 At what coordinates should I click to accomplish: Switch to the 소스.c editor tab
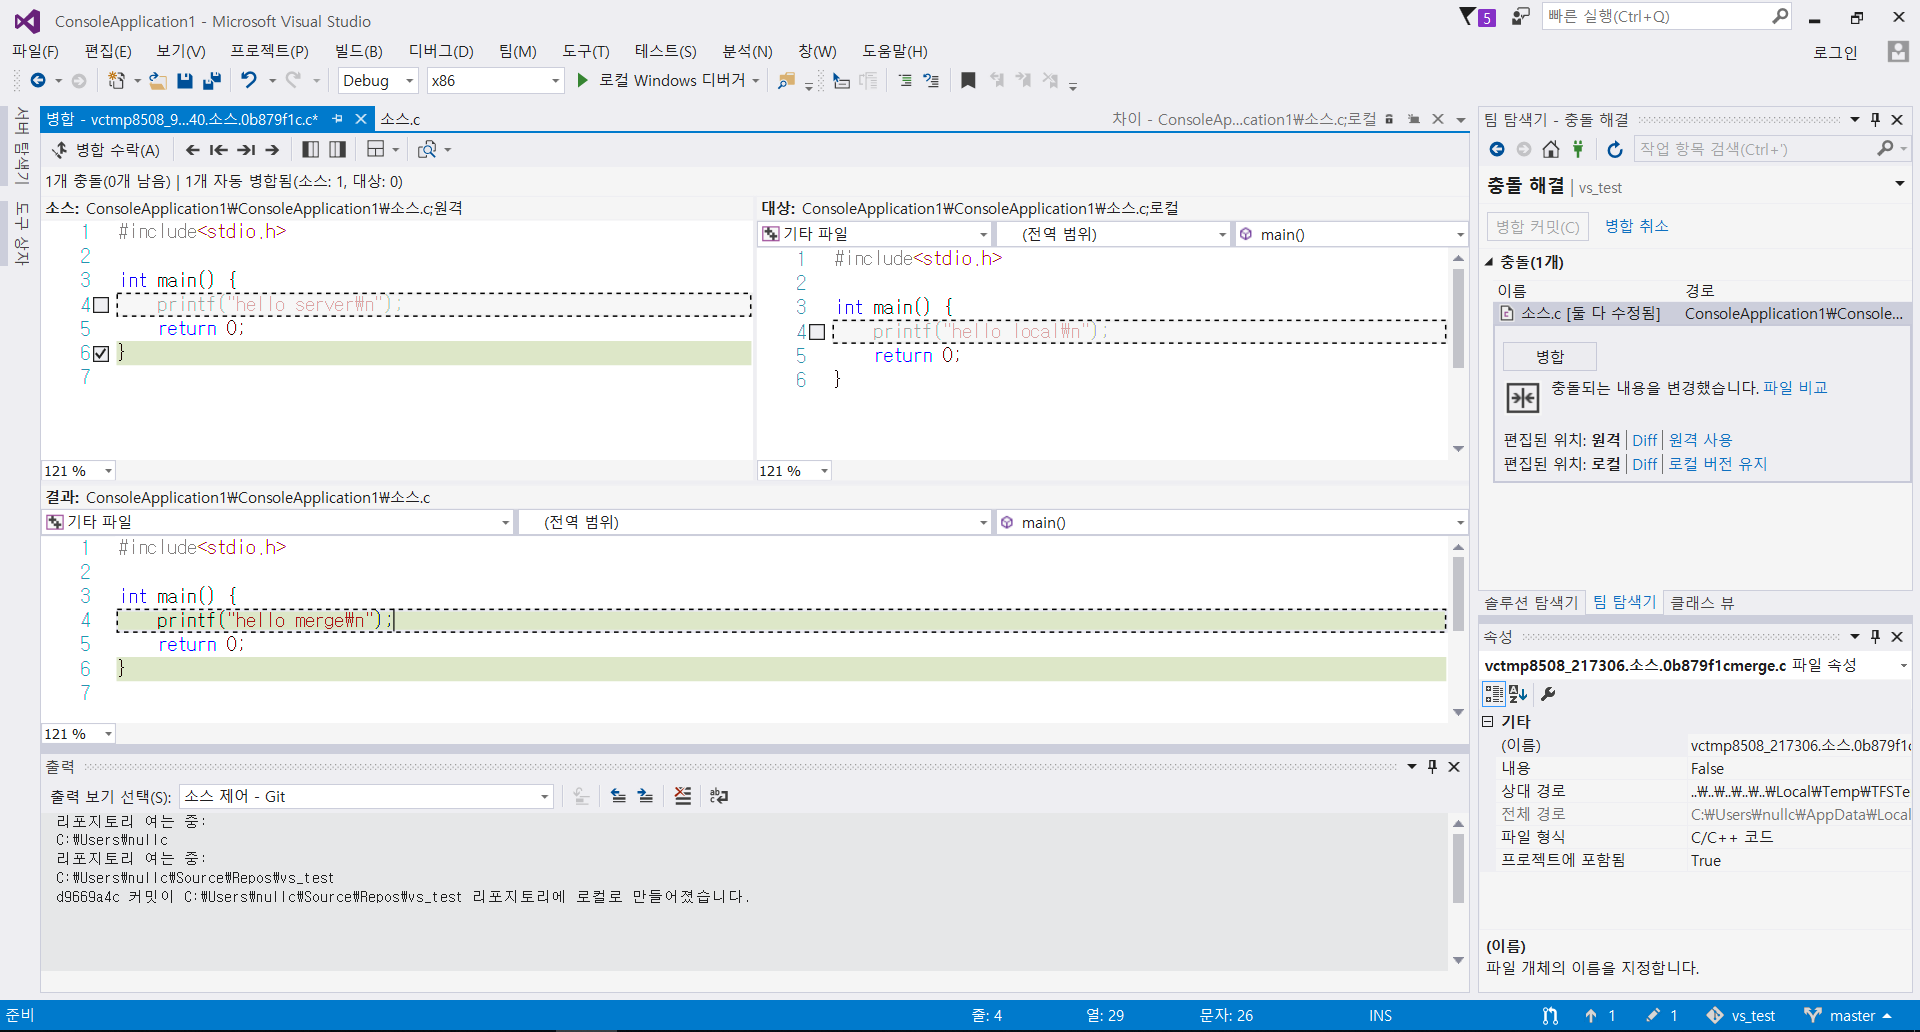coord(400,119)
